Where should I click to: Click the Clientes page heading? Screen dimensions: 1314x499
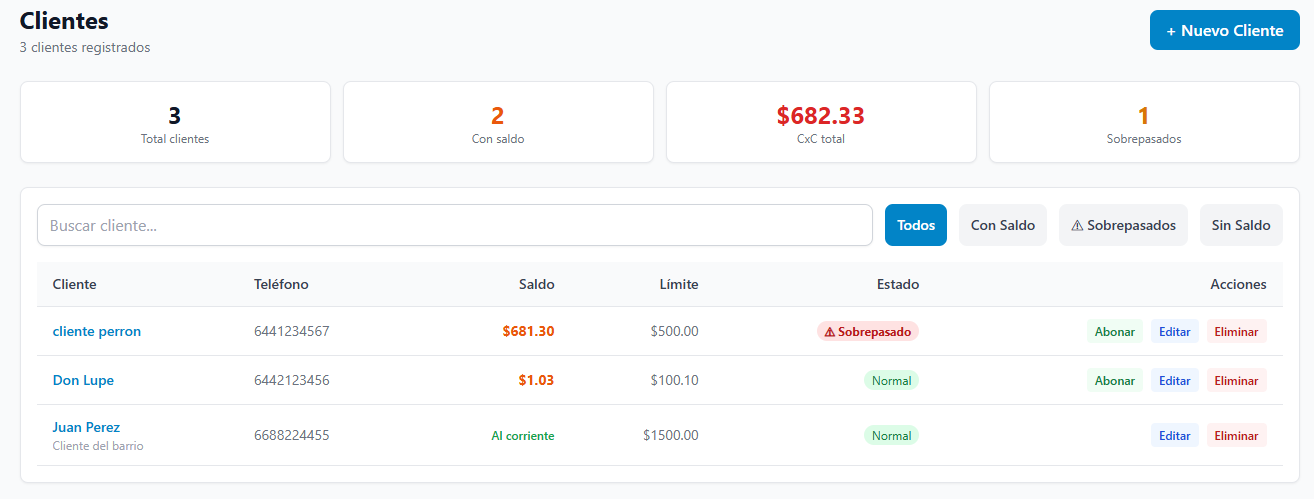[x=64, y=20]
